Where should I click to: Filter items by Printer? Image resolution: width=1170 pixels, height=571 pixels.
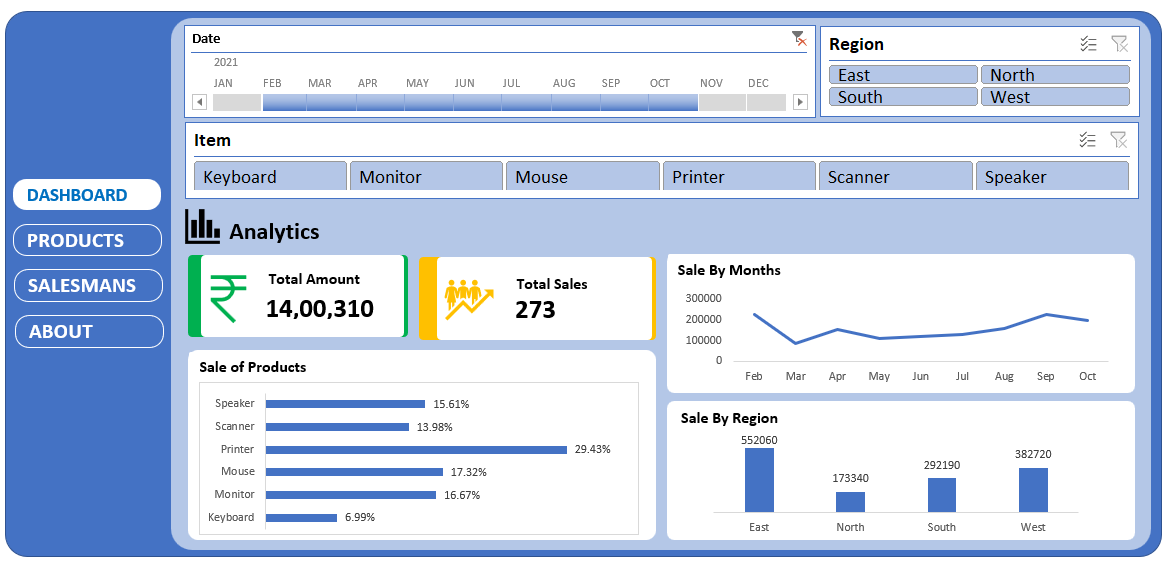point(739,177)
